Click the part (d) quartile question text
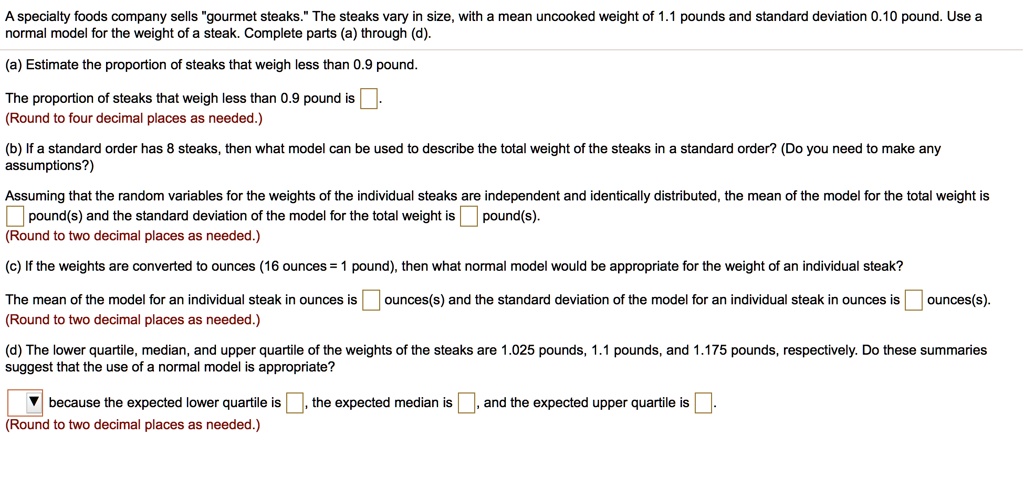Screen dimensions: 1024x489 496,358
